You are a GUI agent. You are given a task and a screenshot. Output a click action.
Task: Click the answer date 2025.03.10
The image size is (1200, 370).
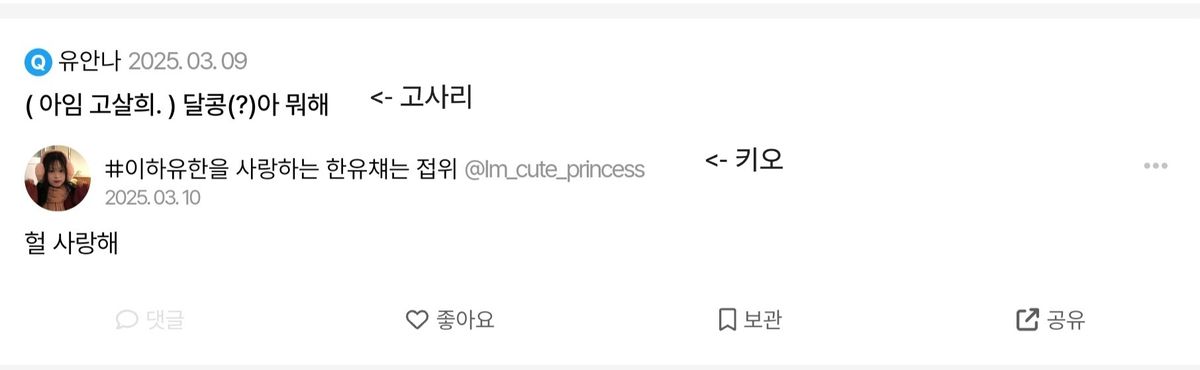(153, 198)
